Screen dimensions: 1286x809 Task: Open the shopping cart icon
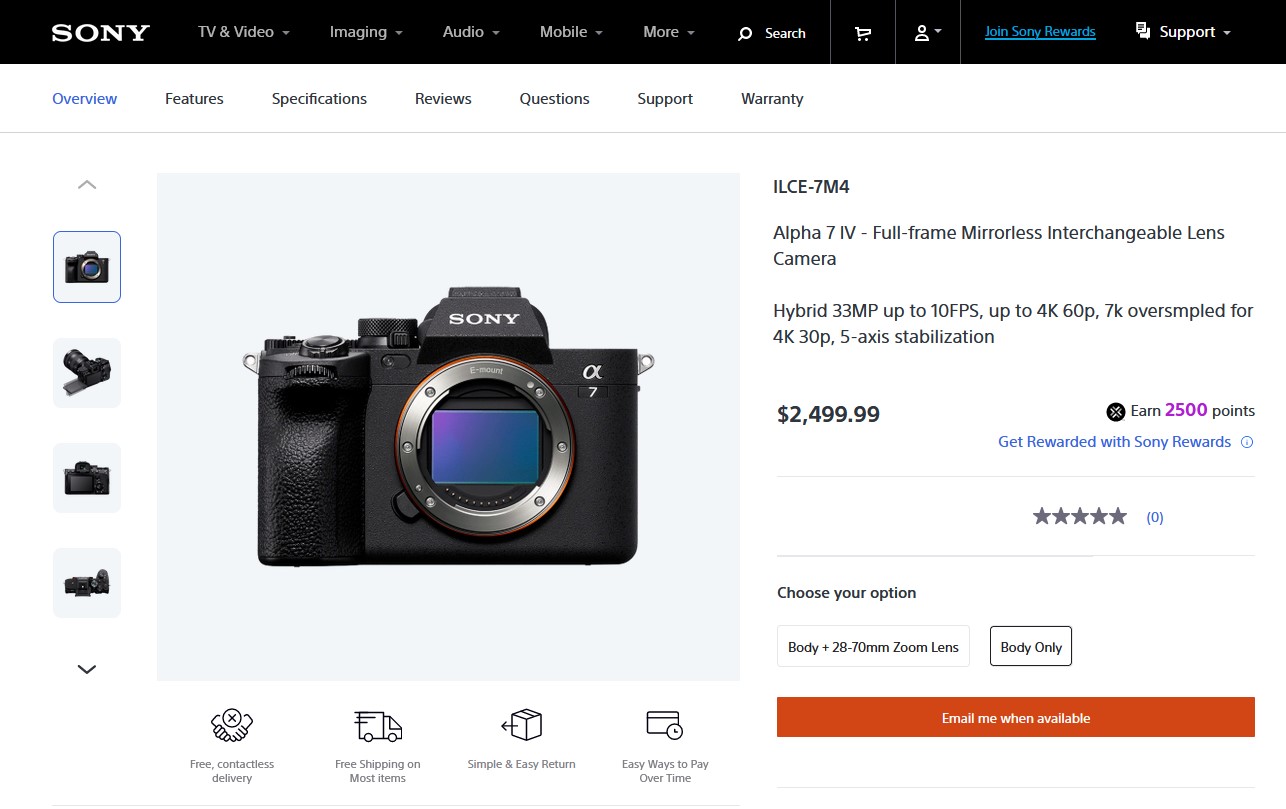tap(862, 33)
